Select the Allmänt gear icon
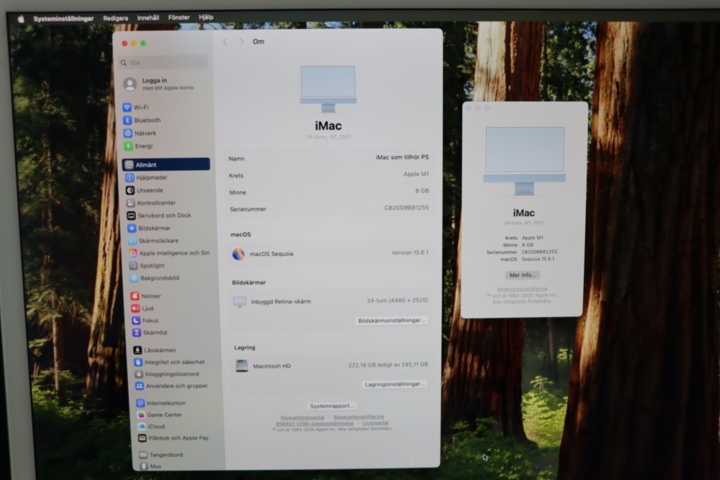The height and width of the screenshot is (480, 720). (x=129, y=164)
